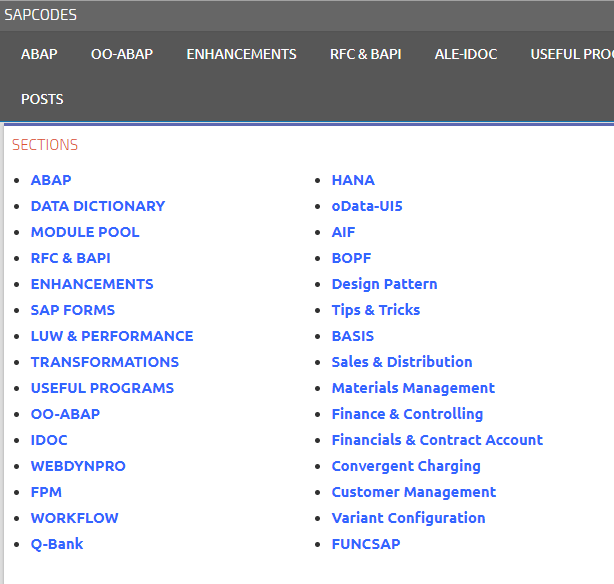
Task: Visit the BASIS section
Action: (x=353, y=336)
